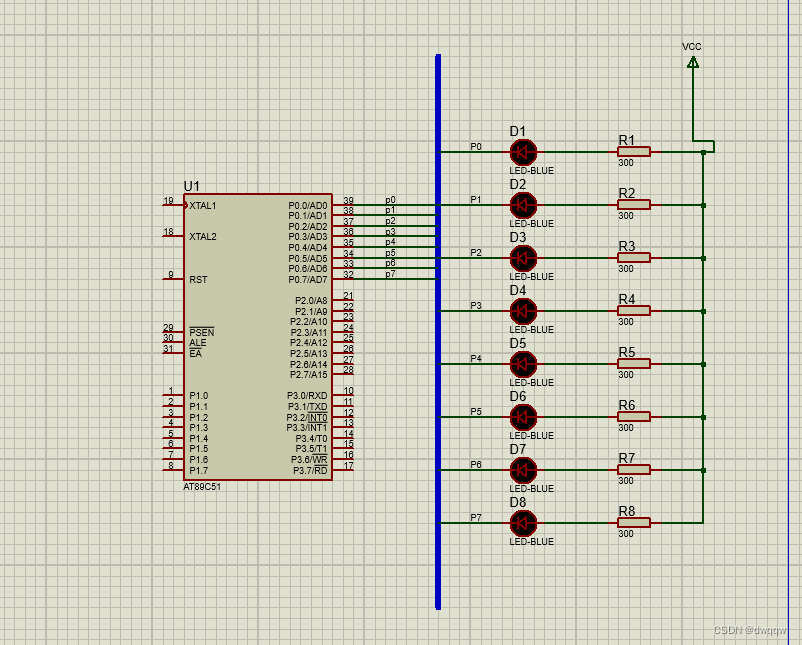Click the lowercase p0 wire label
The height and width of the screenshot is (645, 802).
click(391, 199)
